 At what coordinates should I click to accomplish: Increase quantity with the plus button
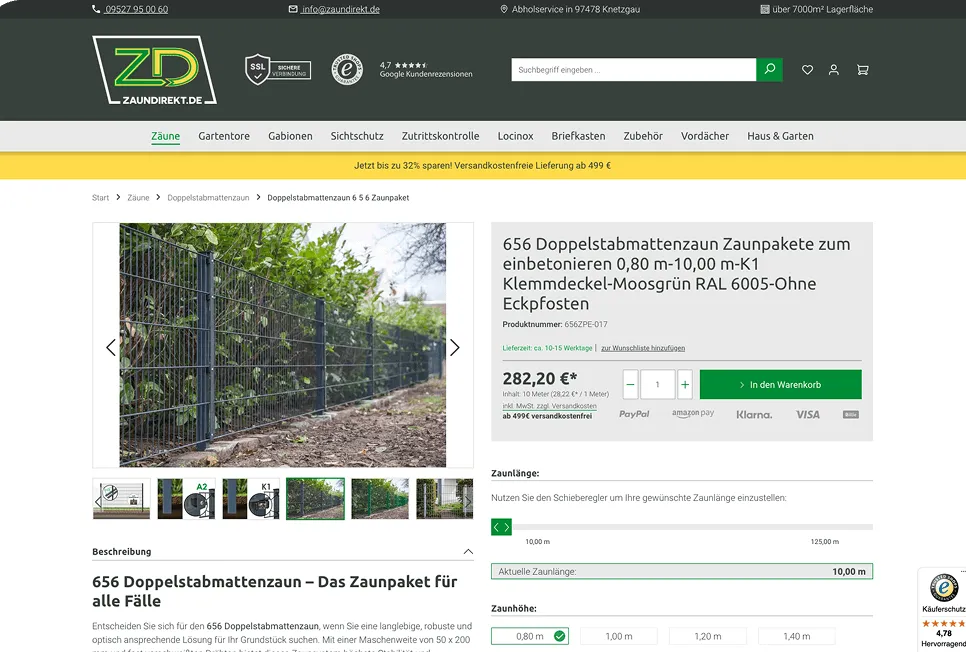pos(685,384)
